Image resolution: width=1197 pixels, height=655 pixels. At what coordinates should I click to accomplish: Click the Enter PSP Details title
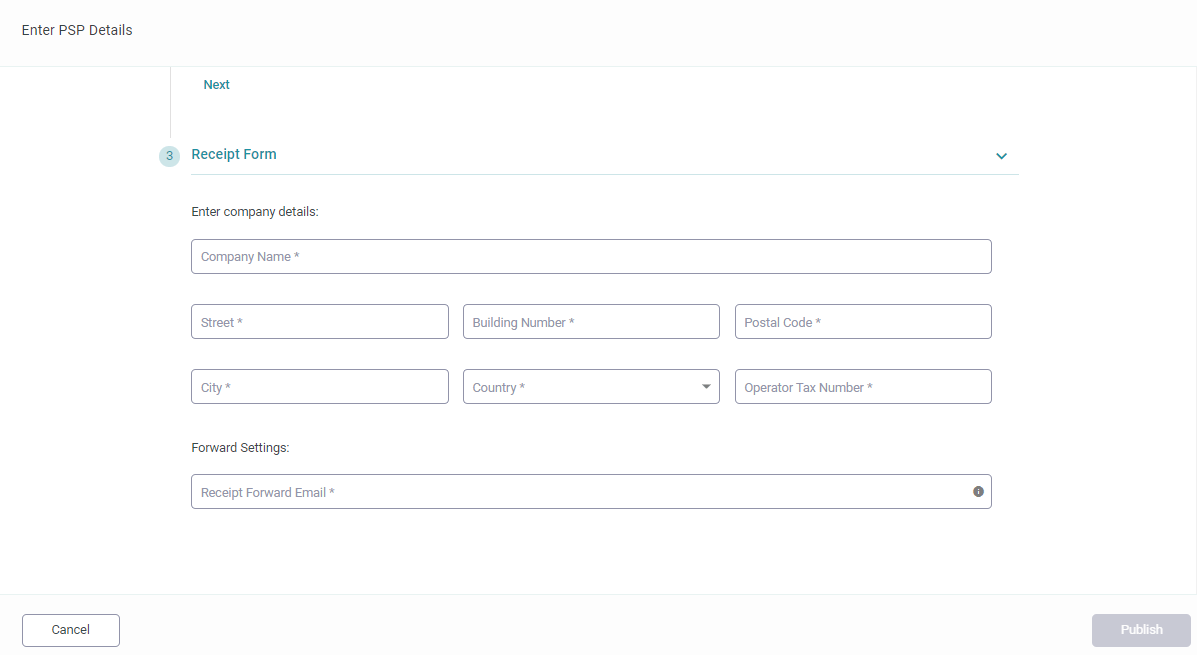coord(76,30)
